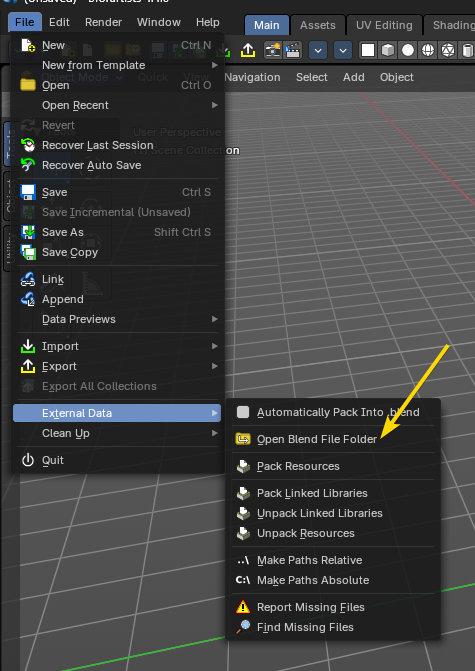Click the Render Animation clapperboard icon

pyautogui.click(x=293, y=50)
